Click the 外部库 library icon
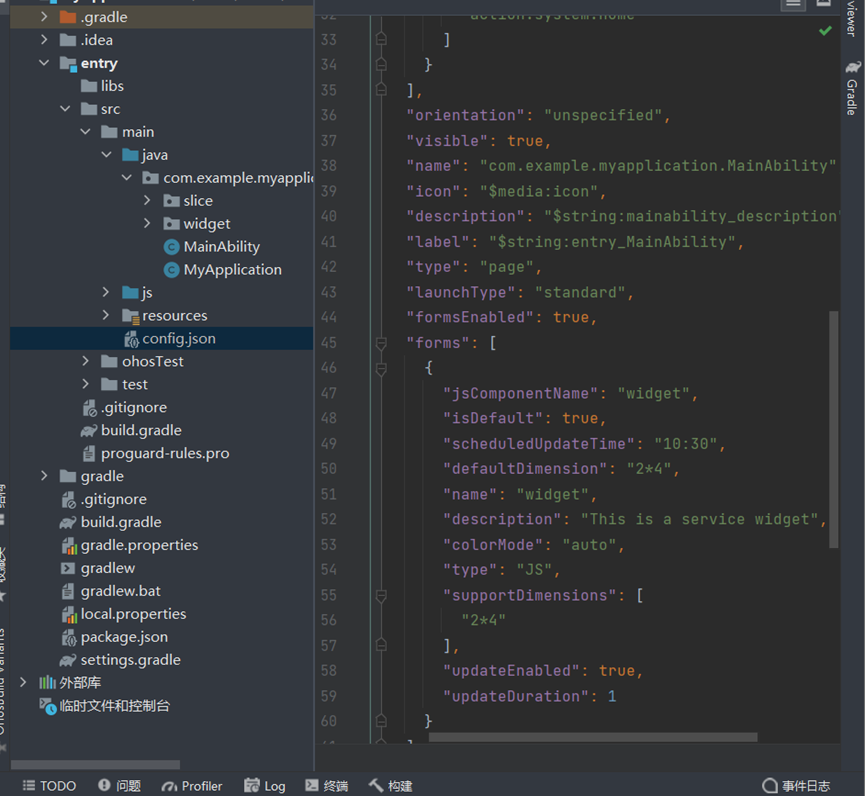Viewport: 865px width, 796px height. 47,683
